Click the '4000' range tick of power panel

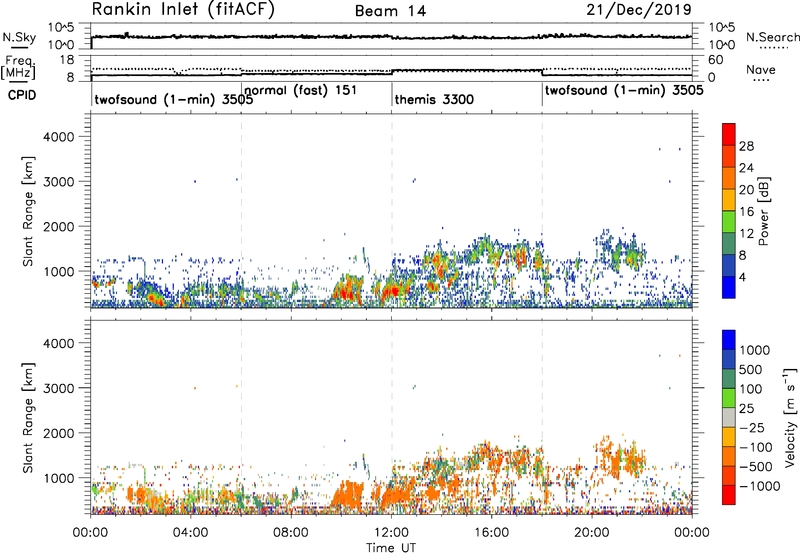pos(58,137)
